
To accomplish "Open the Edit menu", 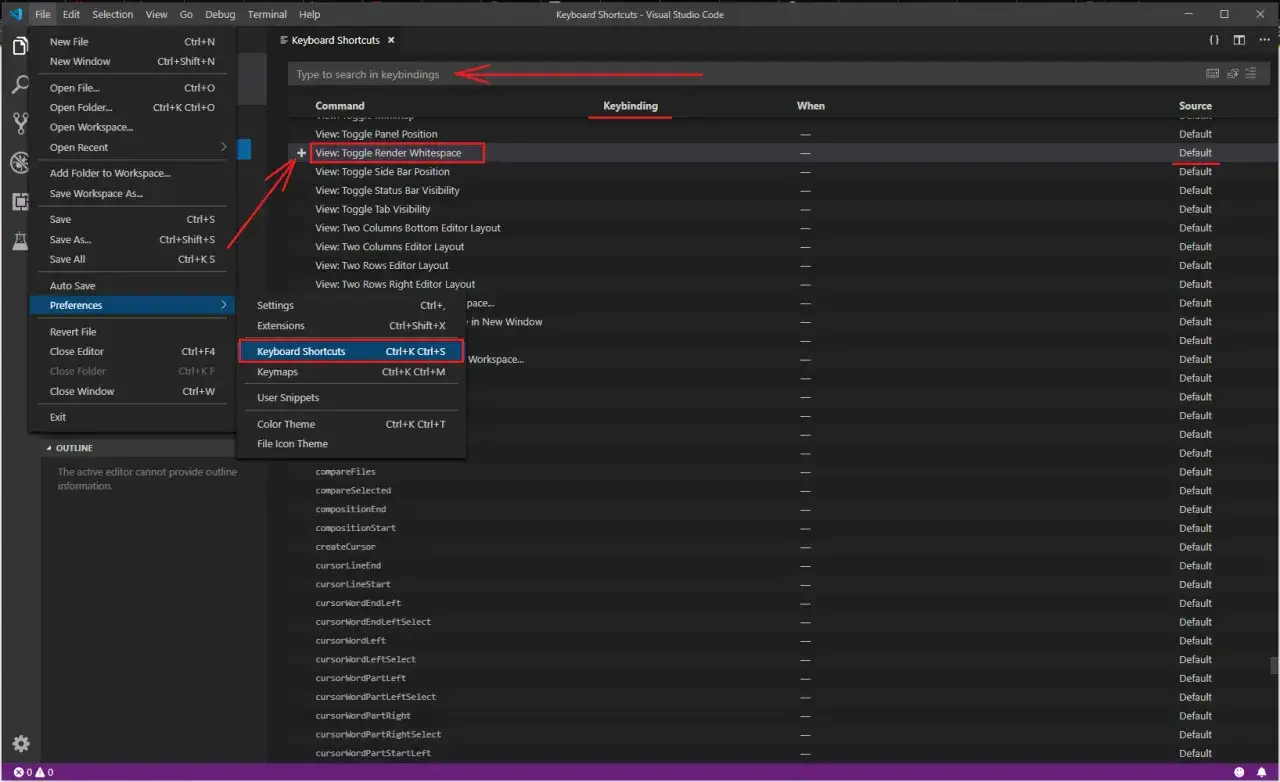I will click(x=71, y=14).
